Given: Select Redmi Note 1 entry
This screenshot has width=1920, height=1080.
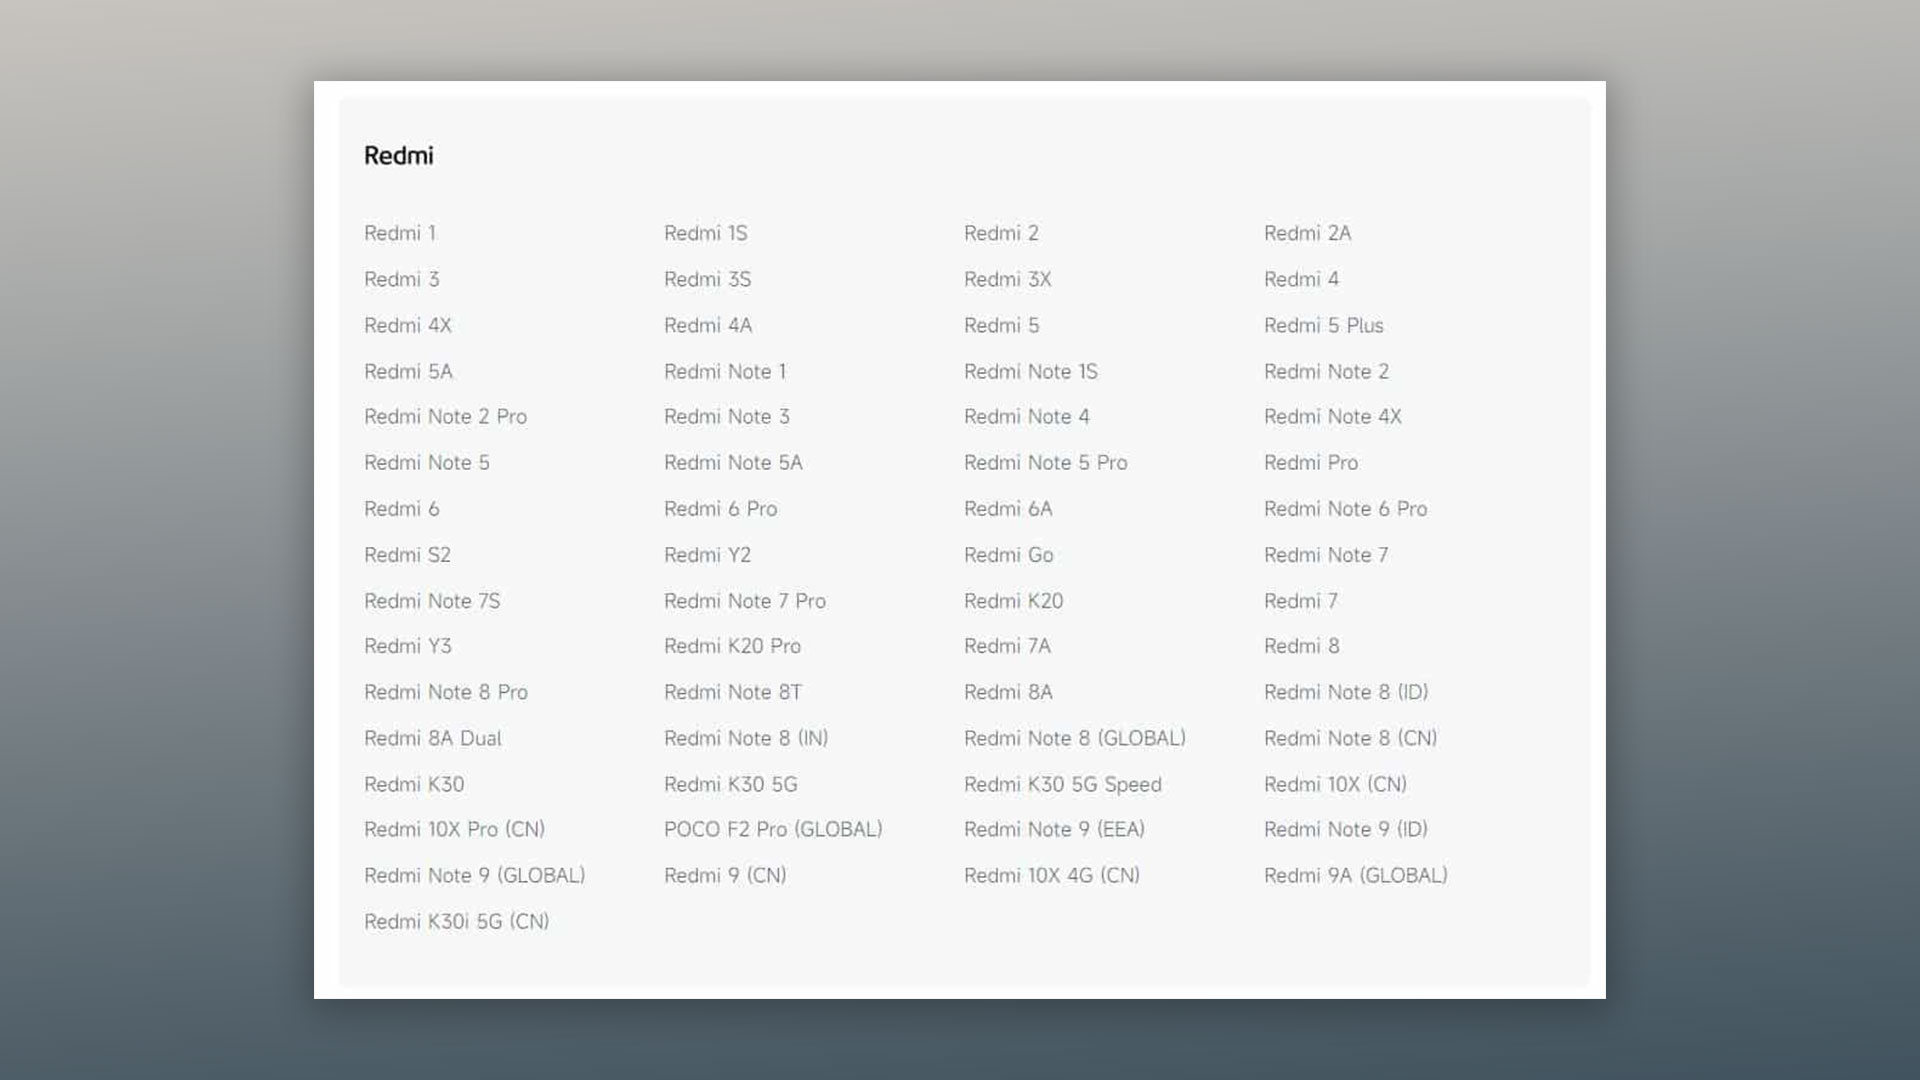Looking at the screenshot, I should point(725,371).
